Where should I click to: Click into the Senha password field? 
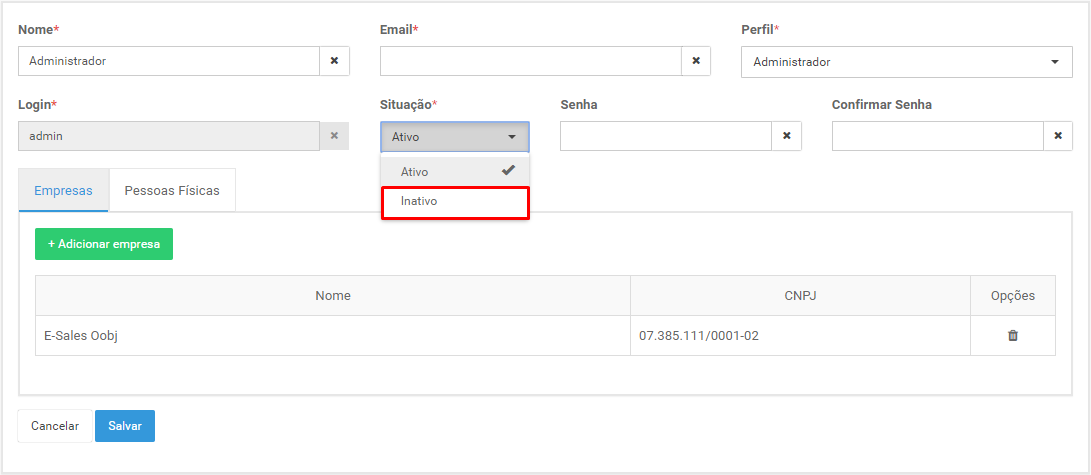(666, 136)
